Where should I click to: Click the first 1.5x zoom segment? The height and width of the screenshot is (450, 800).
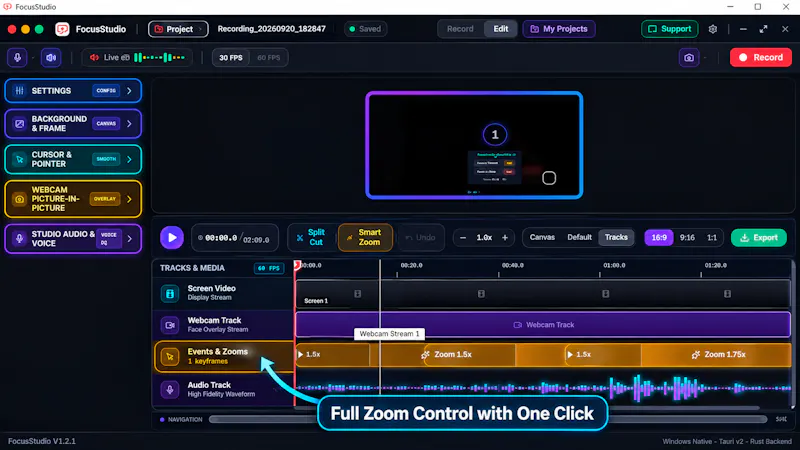[333, 355]
